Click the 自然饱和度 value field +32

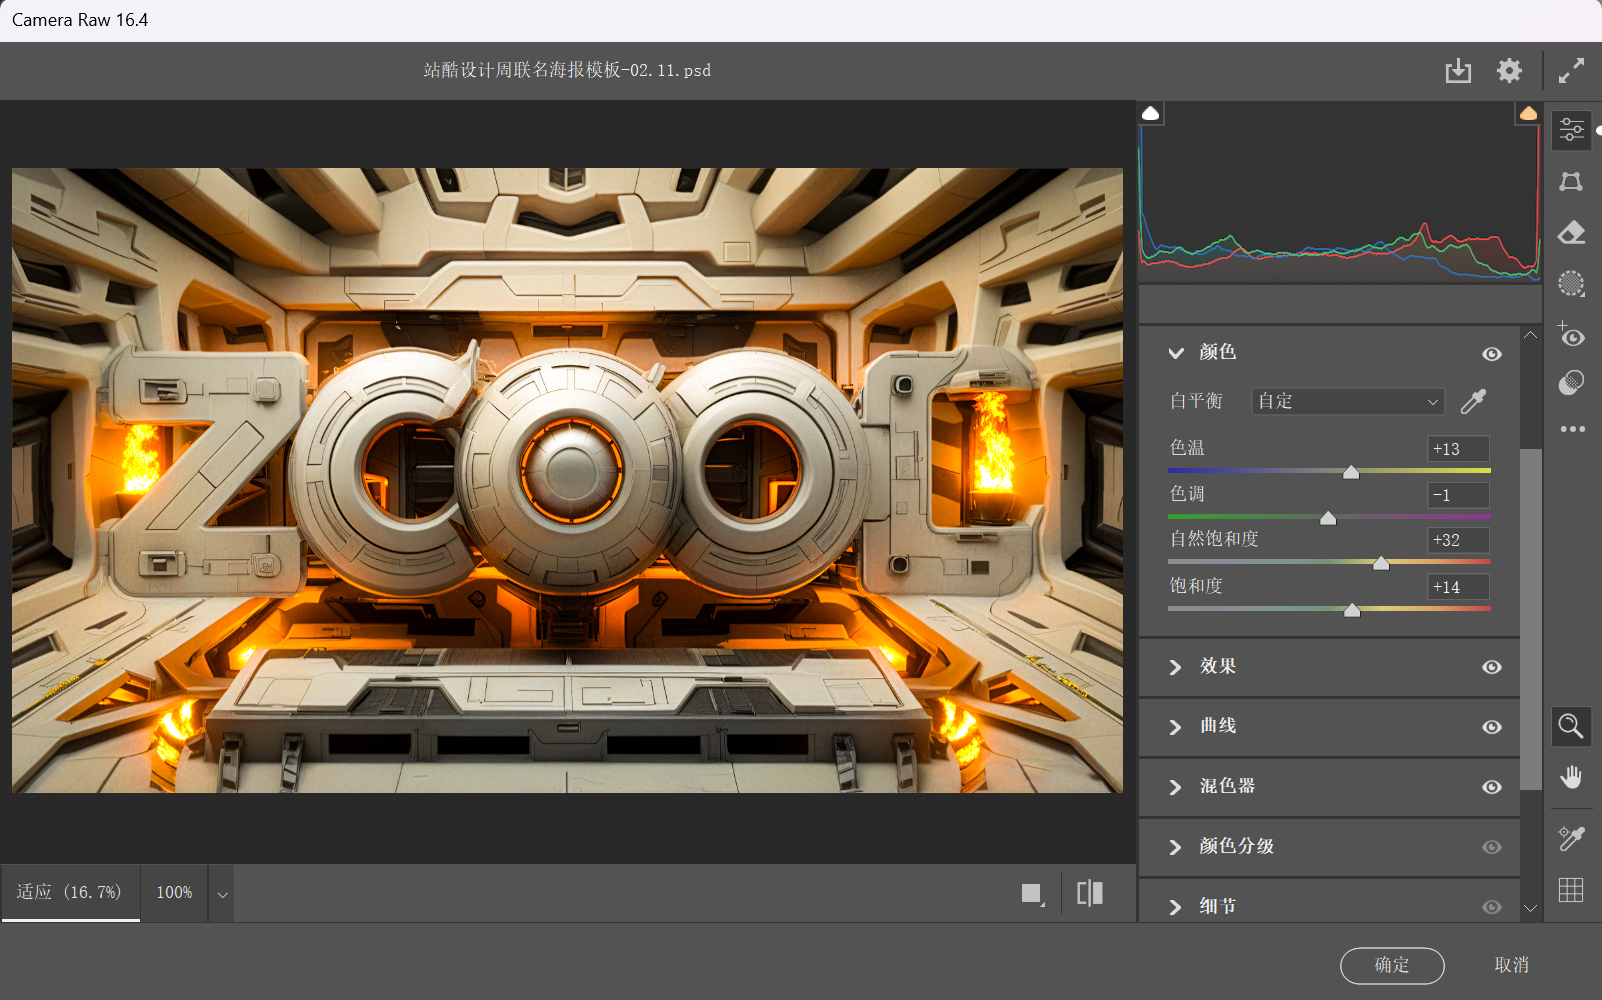point(1458,540)
